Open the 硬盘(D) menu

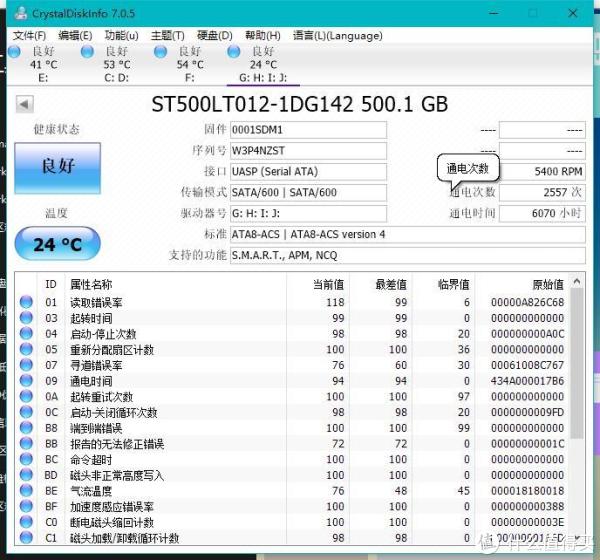tap(214, 36)
